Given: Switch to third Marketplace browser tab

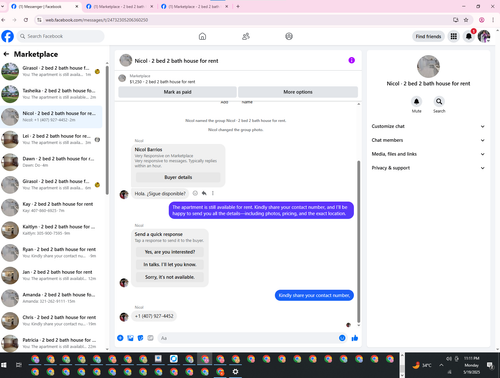Looking at the screenshot, I should pyautogui.click(x=194, y=6).
